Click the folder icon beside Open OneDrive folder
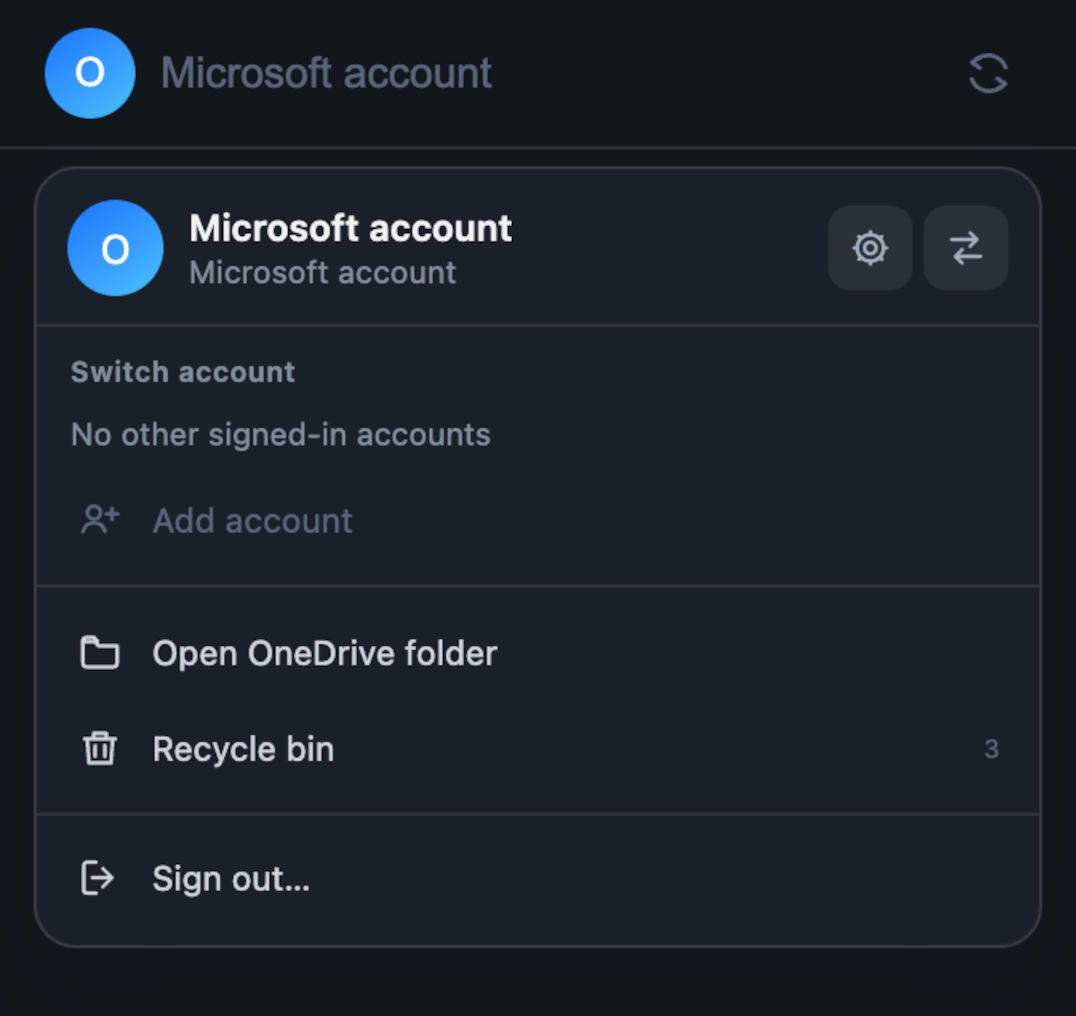 tap(100, 652)
